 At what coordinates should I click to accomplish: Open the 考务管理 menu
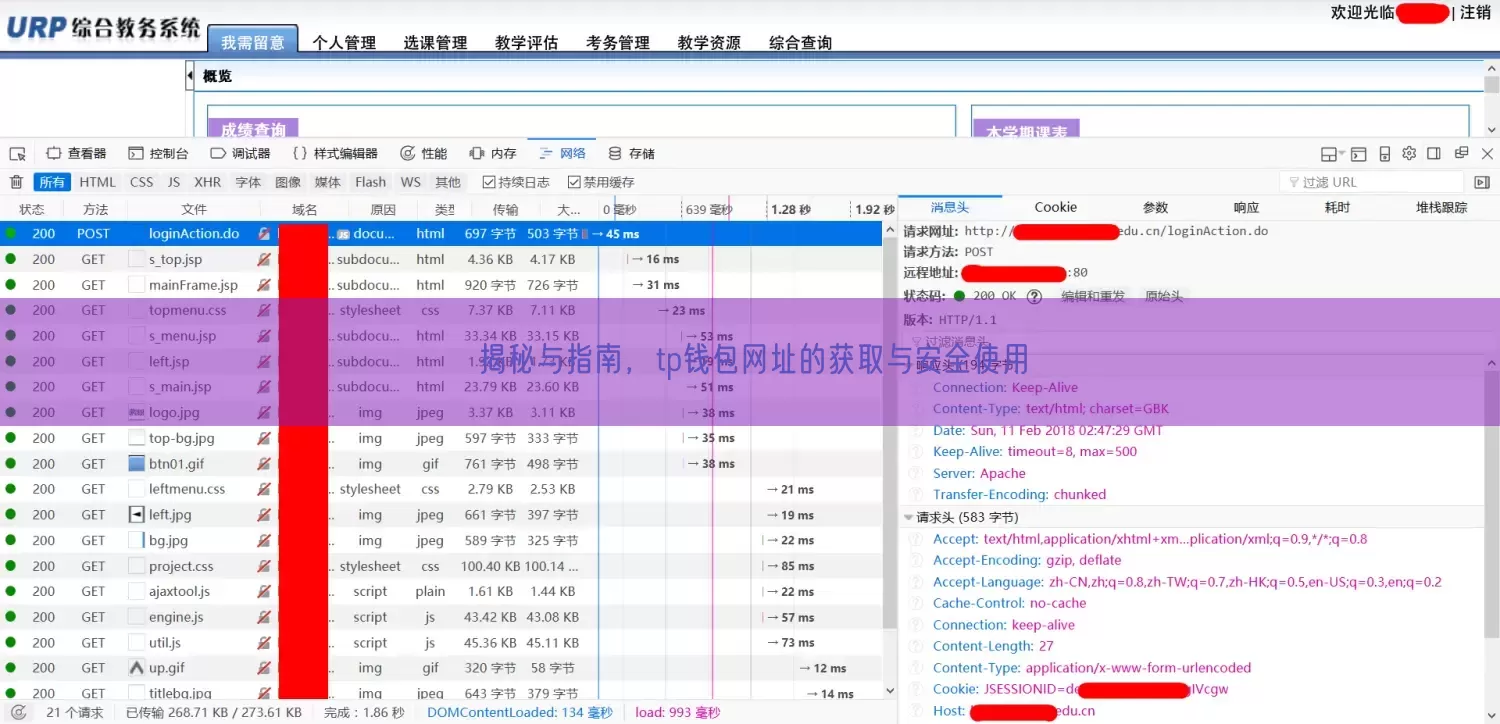tap(618, 43)
